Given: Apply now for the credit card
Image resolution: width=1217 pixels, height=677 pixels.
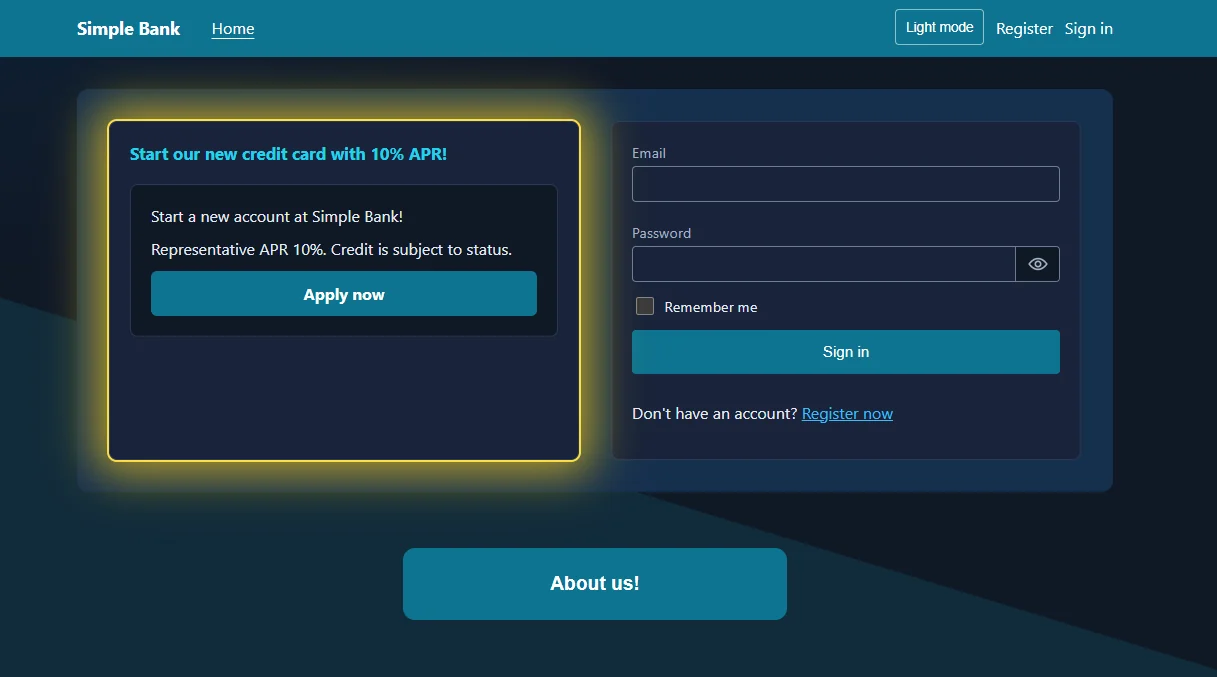Looking at the screenshot, I should pyautogui.click(x=344, y=294).
